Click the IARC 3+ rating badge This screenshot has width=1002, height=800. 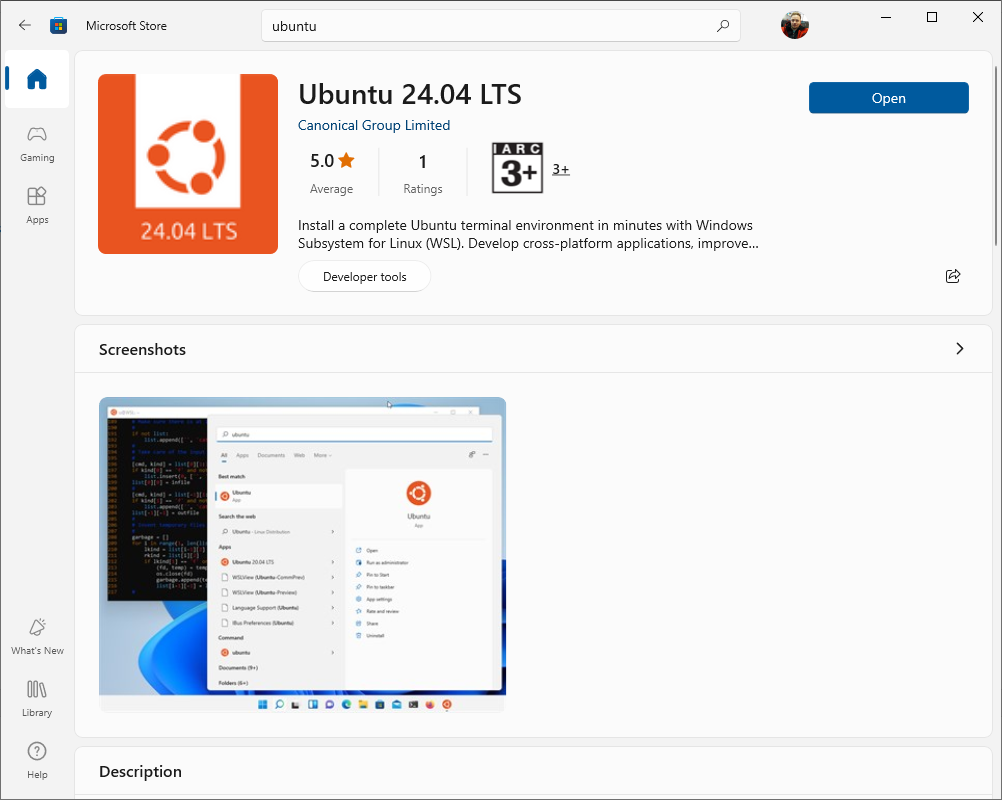click(517, 168)
